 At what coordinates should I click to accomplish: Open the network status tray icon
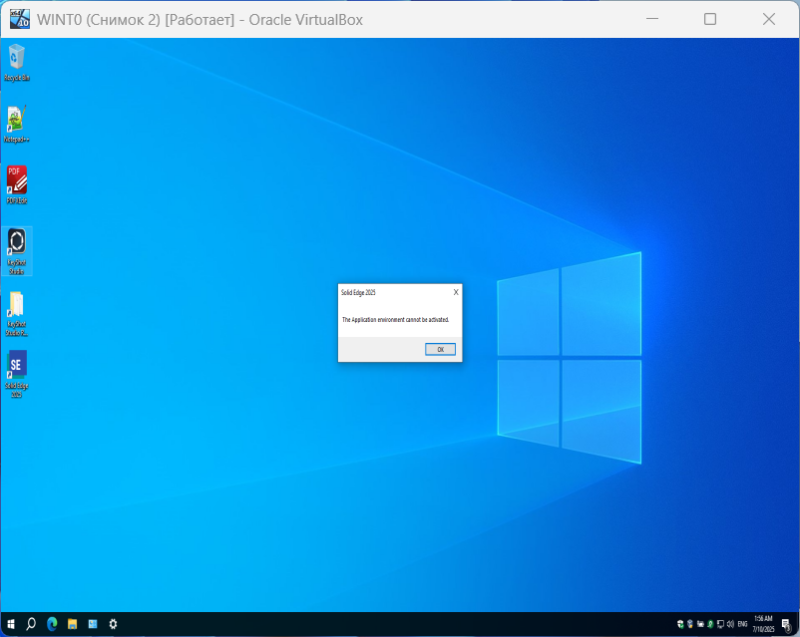click(x=720, y=624)
